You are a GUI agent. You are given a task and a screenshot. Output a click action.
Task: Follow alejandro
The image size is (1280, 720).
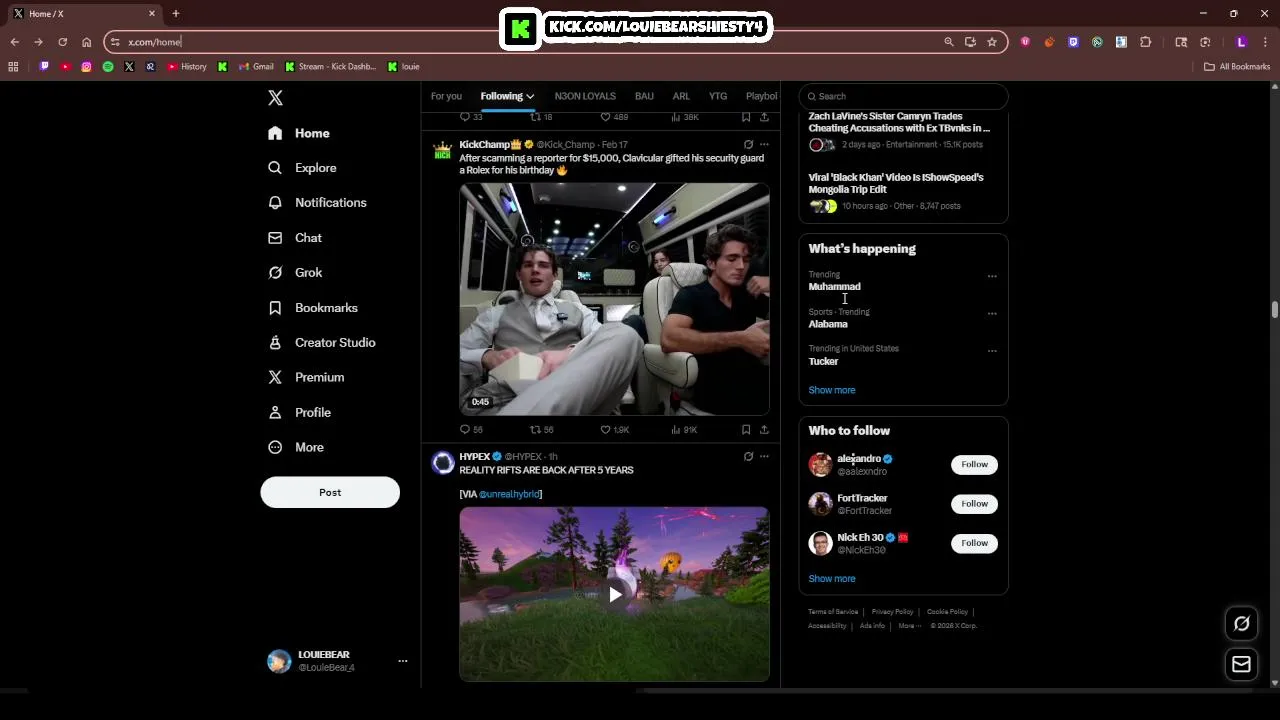[974, 464]
